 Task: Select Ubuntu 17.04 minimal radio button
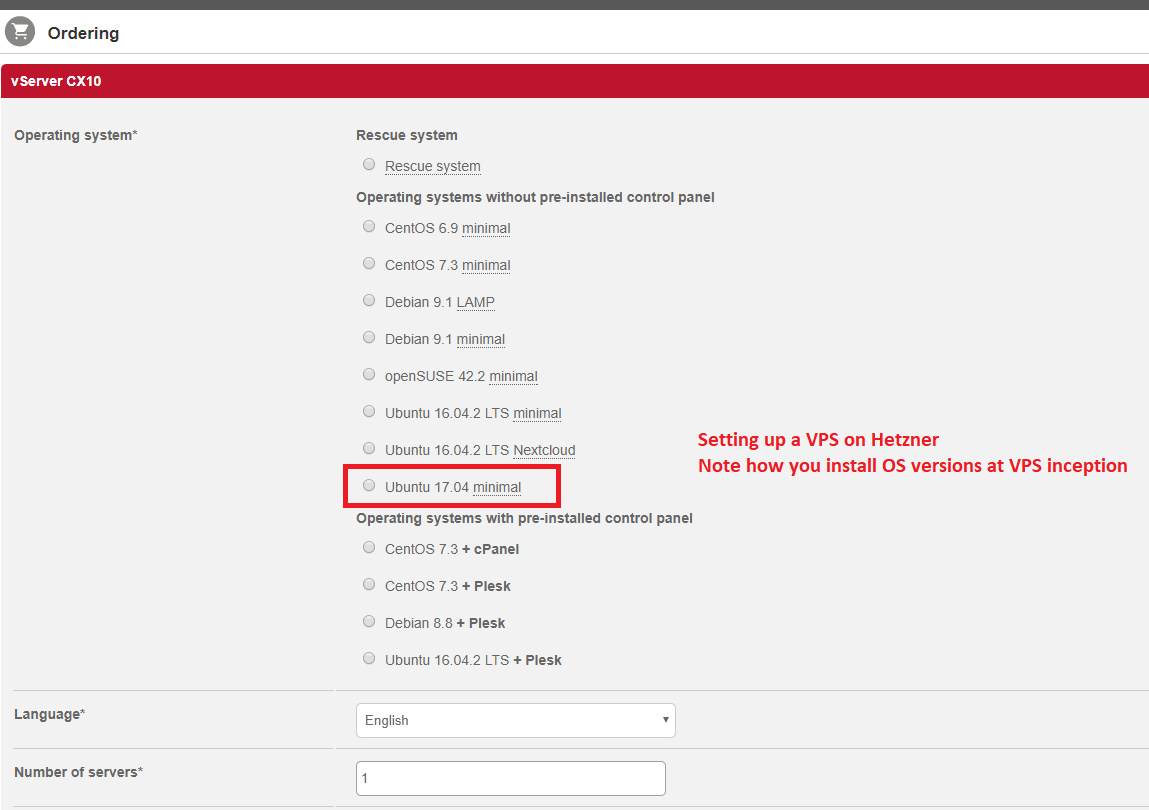pyautogui.click(x=369, y=485)
